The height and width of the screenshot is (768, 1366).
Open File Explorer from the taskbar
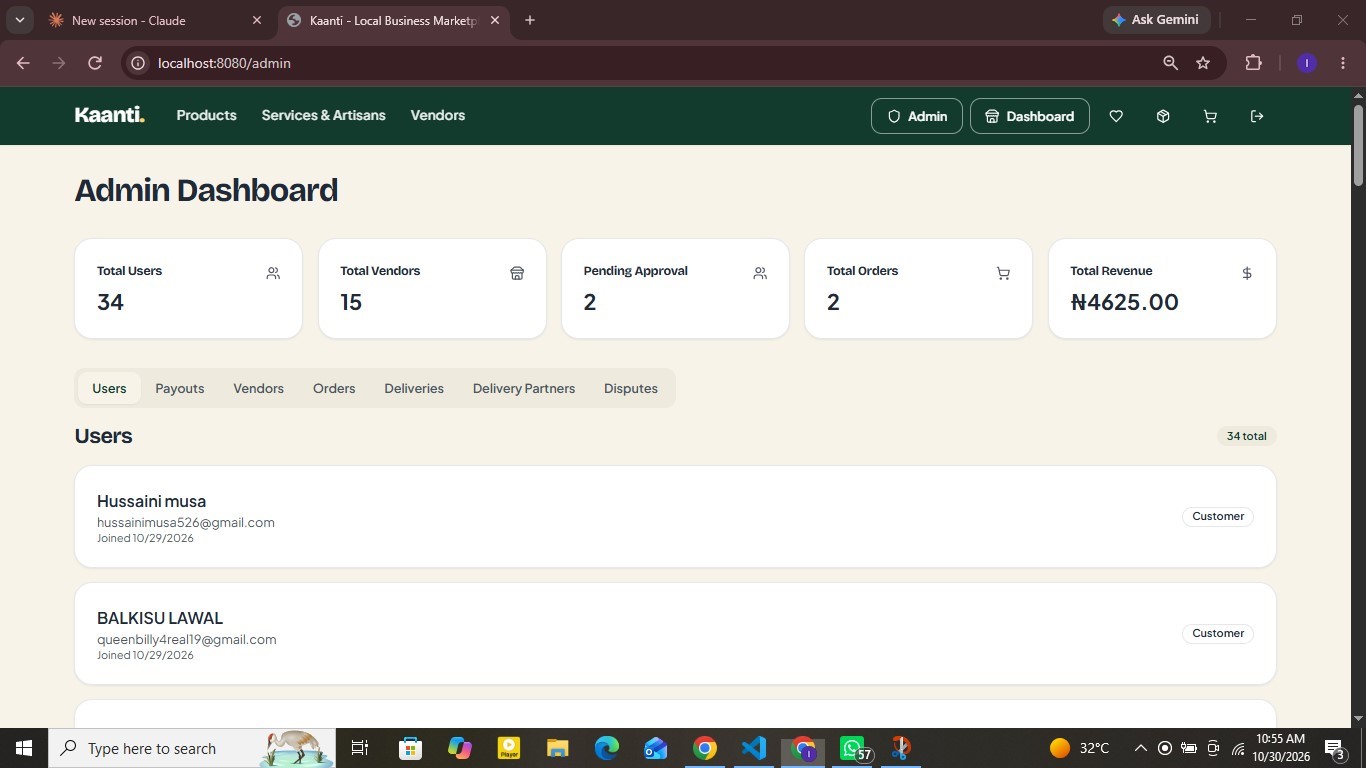557,748
